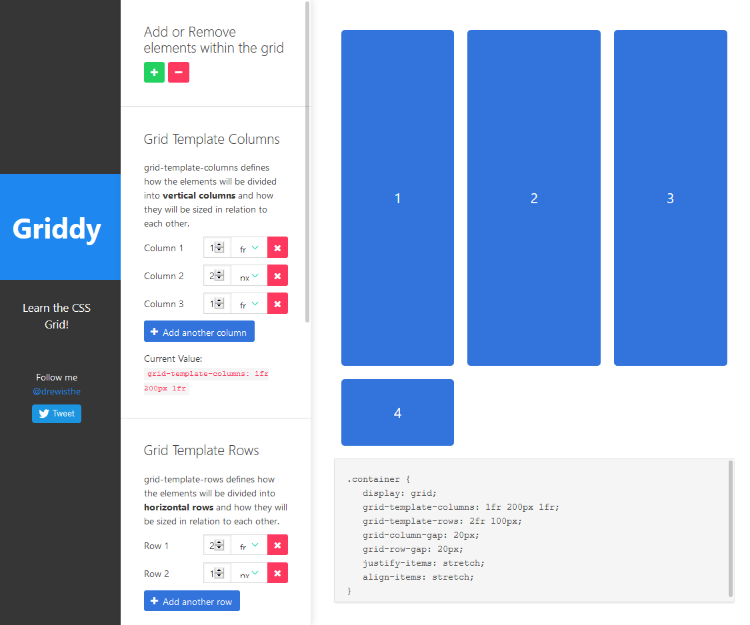Screen dimensions: 750x625
Task: Click grid item 4 in the preview
Action: tap(397, 412)
